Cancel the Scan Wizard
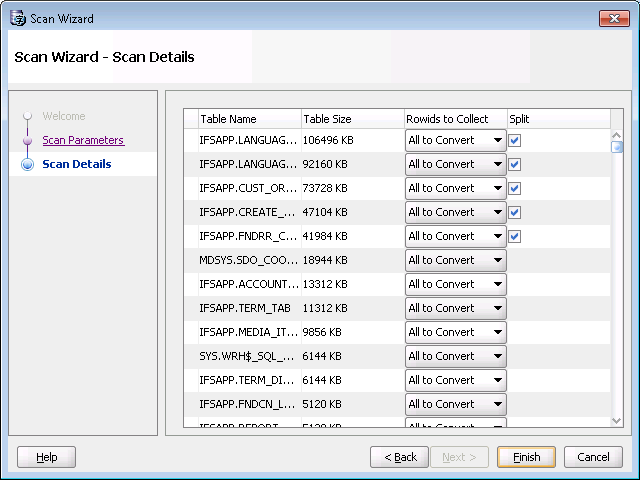 click(593, 457)
